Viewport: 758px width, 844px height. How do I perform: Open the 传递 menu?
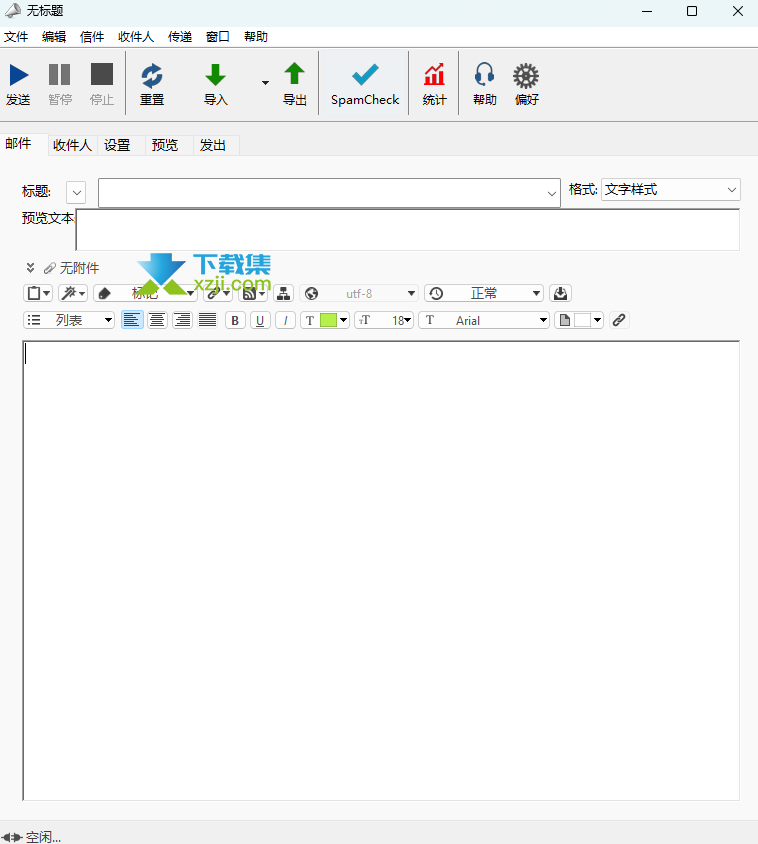click(x=180, y=37)
